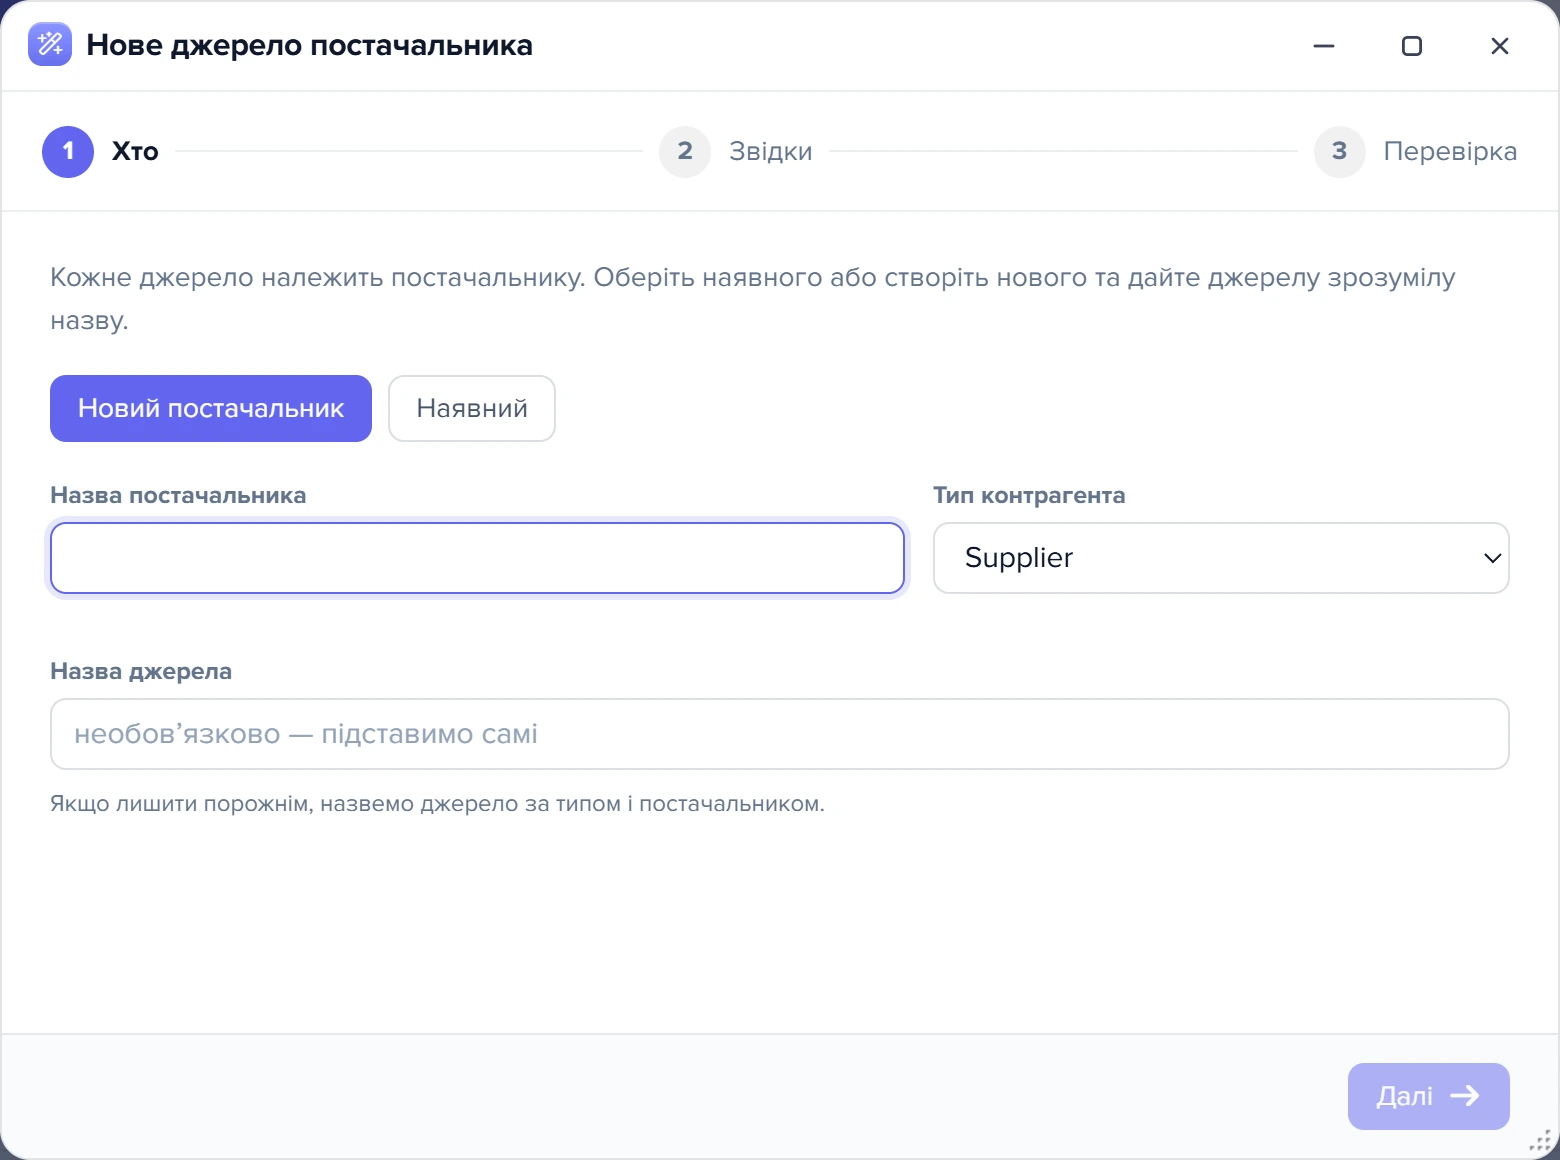The image size is (1560, 1160).
Task: Go to step 2 Звідки
Action: tap(736, 151)
